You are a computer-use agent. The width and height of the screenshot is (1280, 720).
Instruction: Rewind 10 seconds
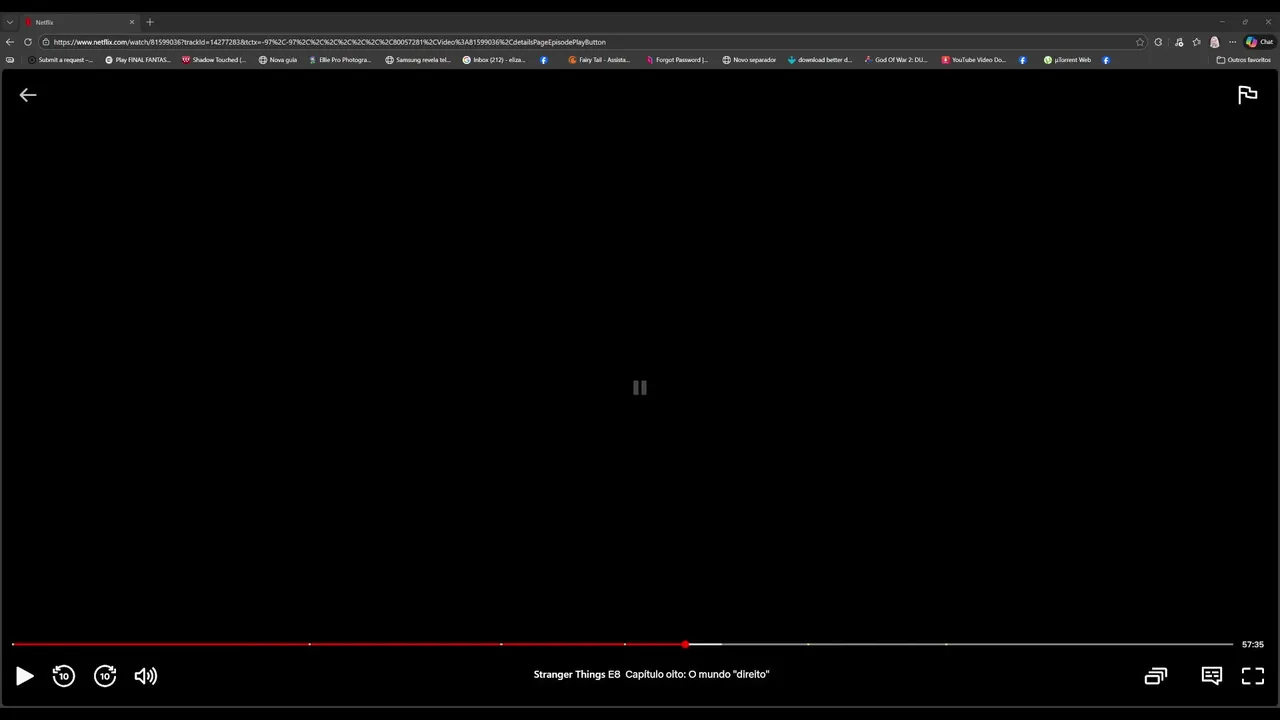pyautogui.click(x=64, y=676)
